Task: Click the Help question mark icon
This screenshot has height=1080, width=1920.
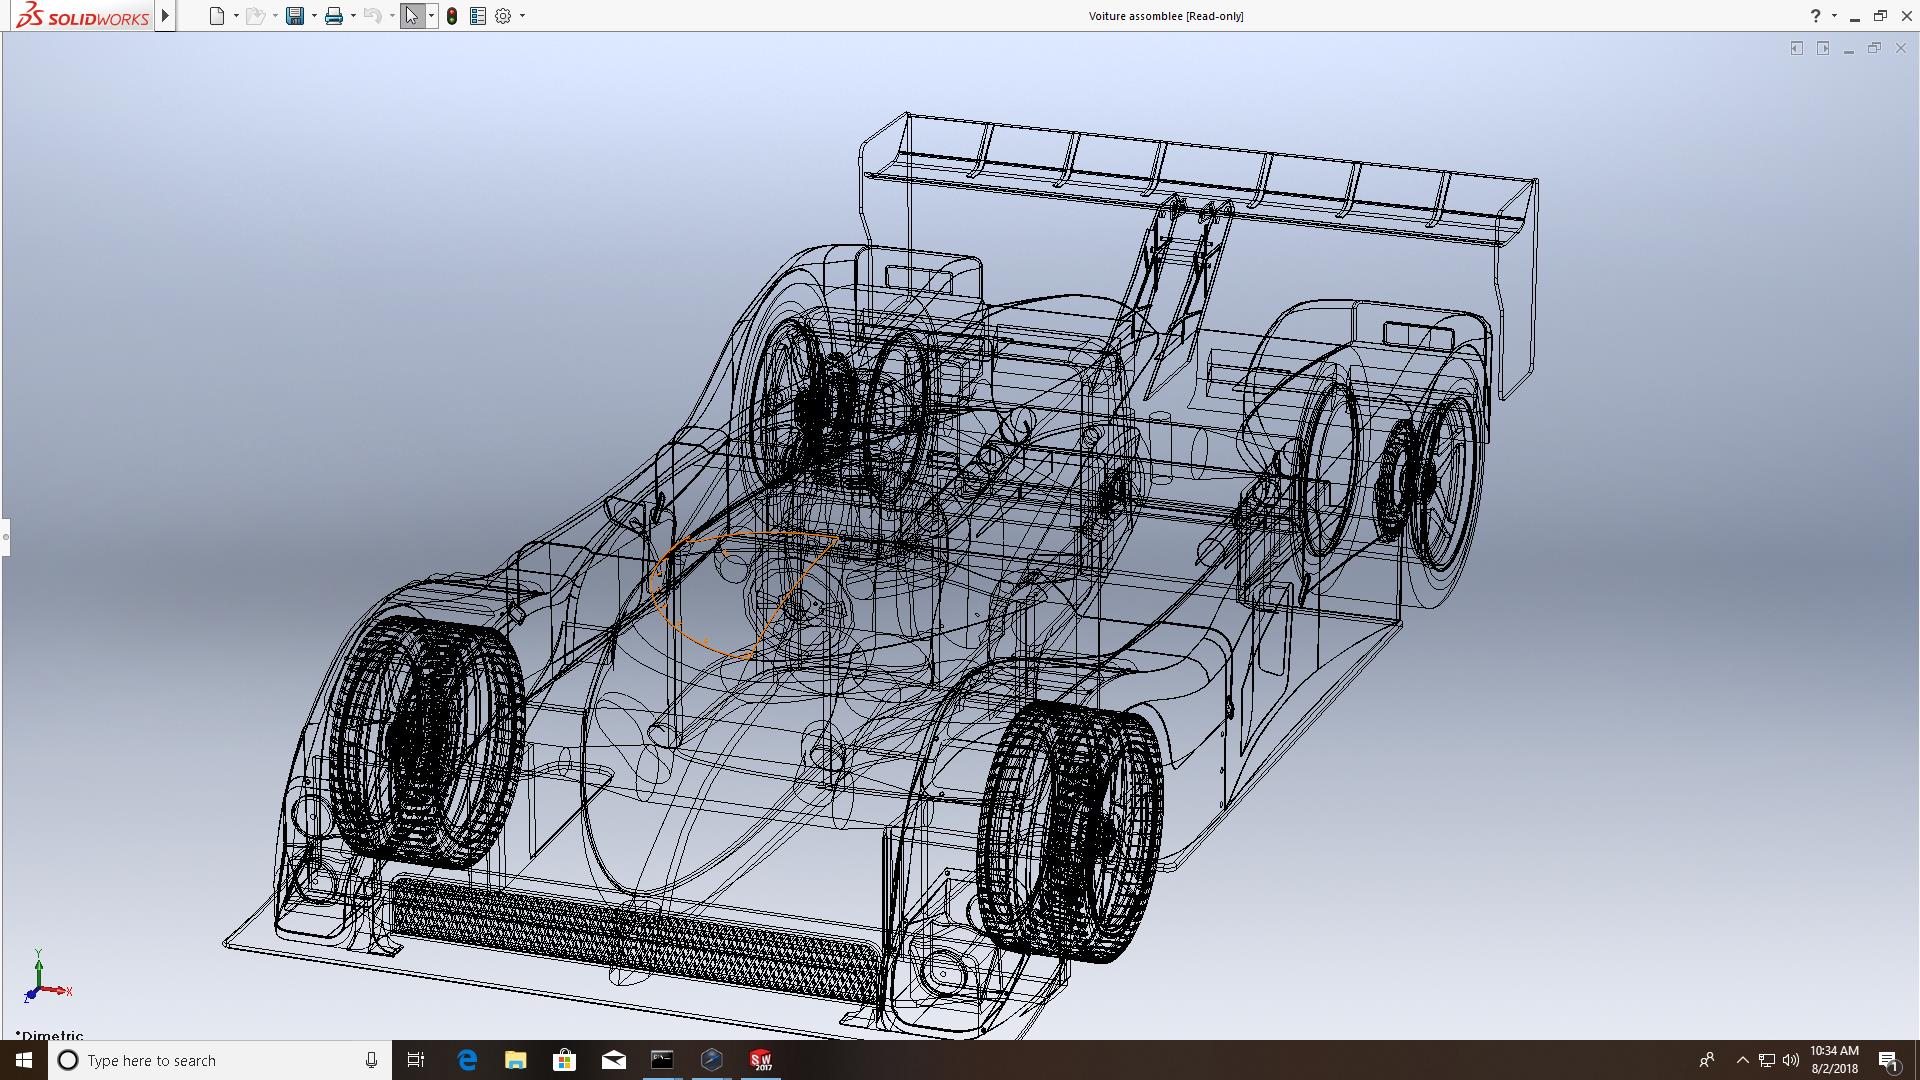Action: coord(1815,16)
